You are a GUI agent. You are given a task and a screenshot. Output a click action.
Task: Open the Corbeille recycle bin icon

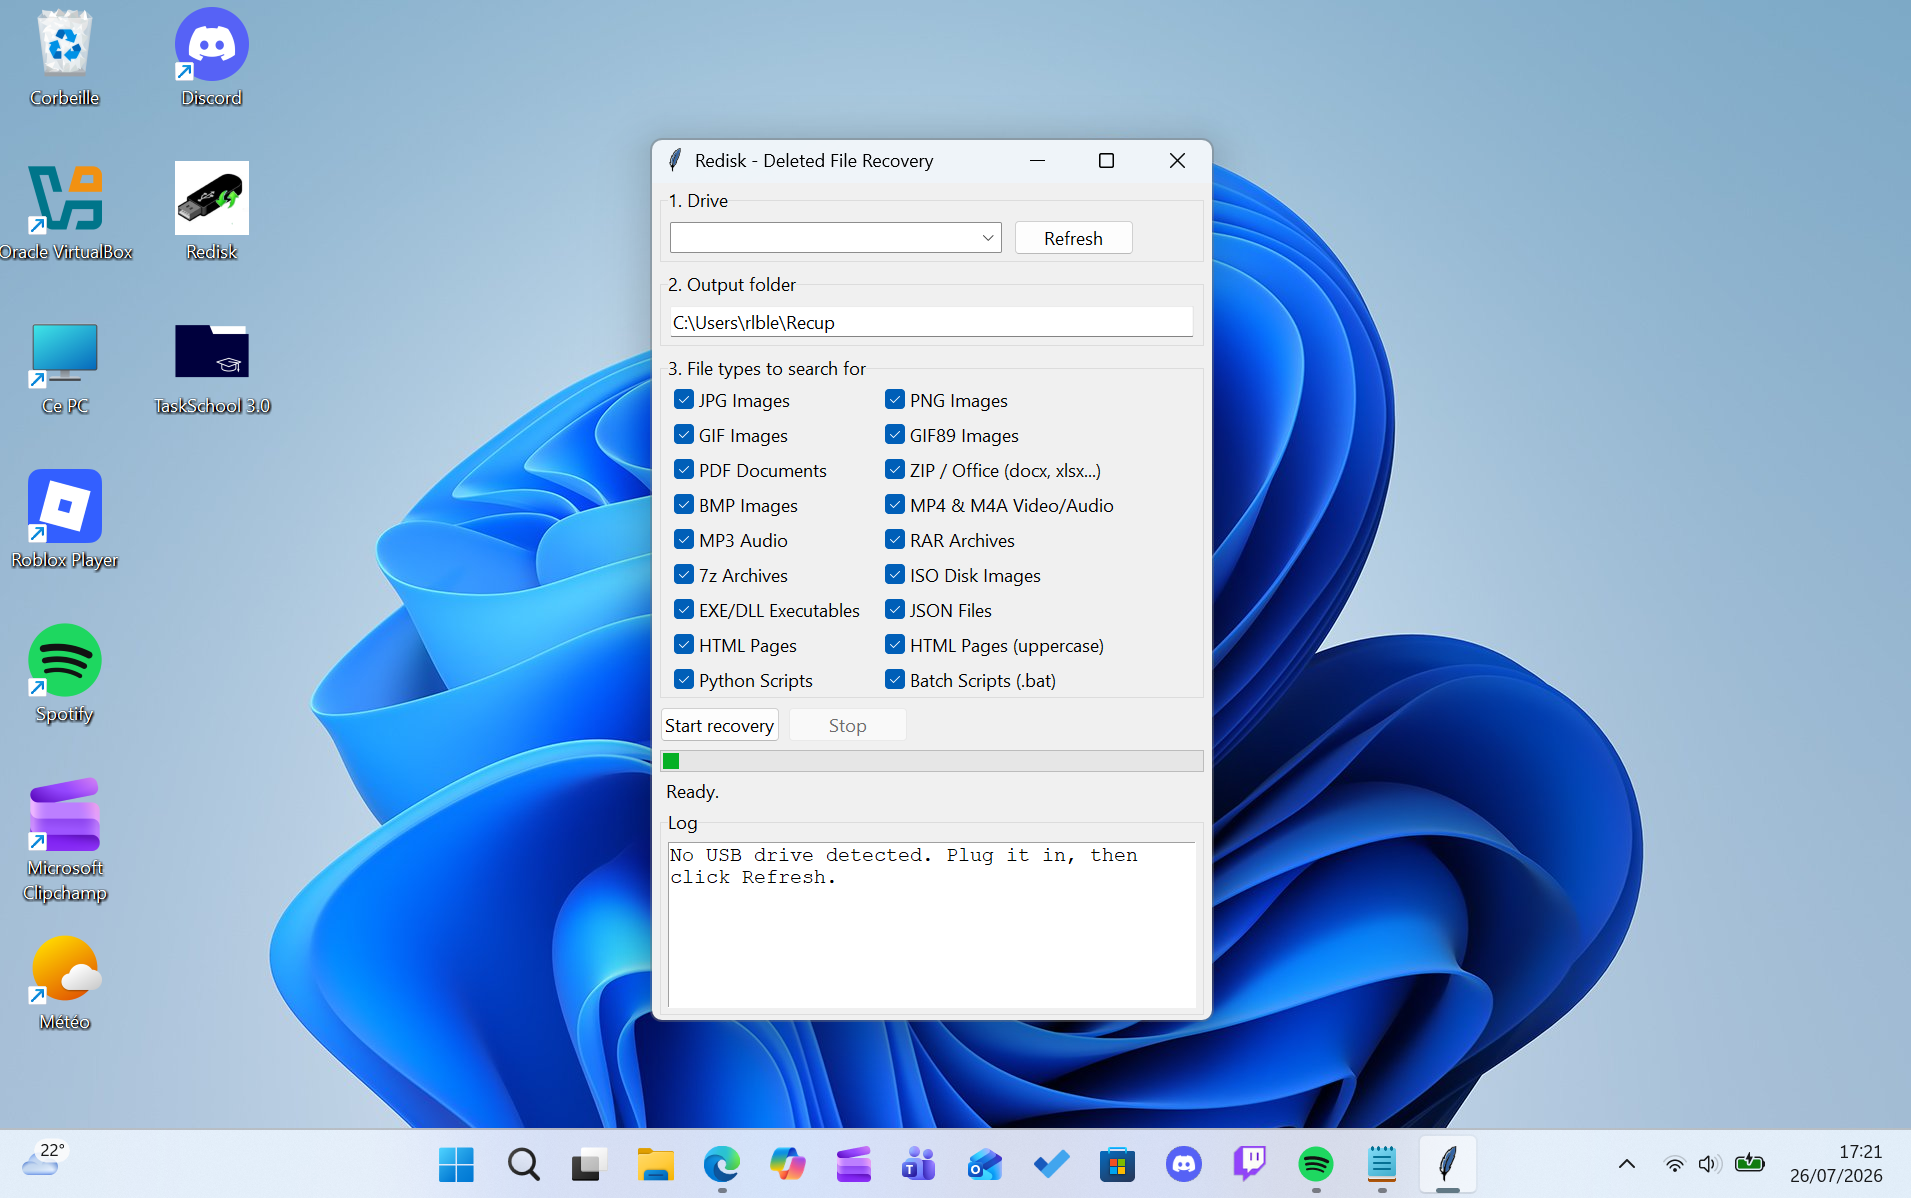point(65,58)
